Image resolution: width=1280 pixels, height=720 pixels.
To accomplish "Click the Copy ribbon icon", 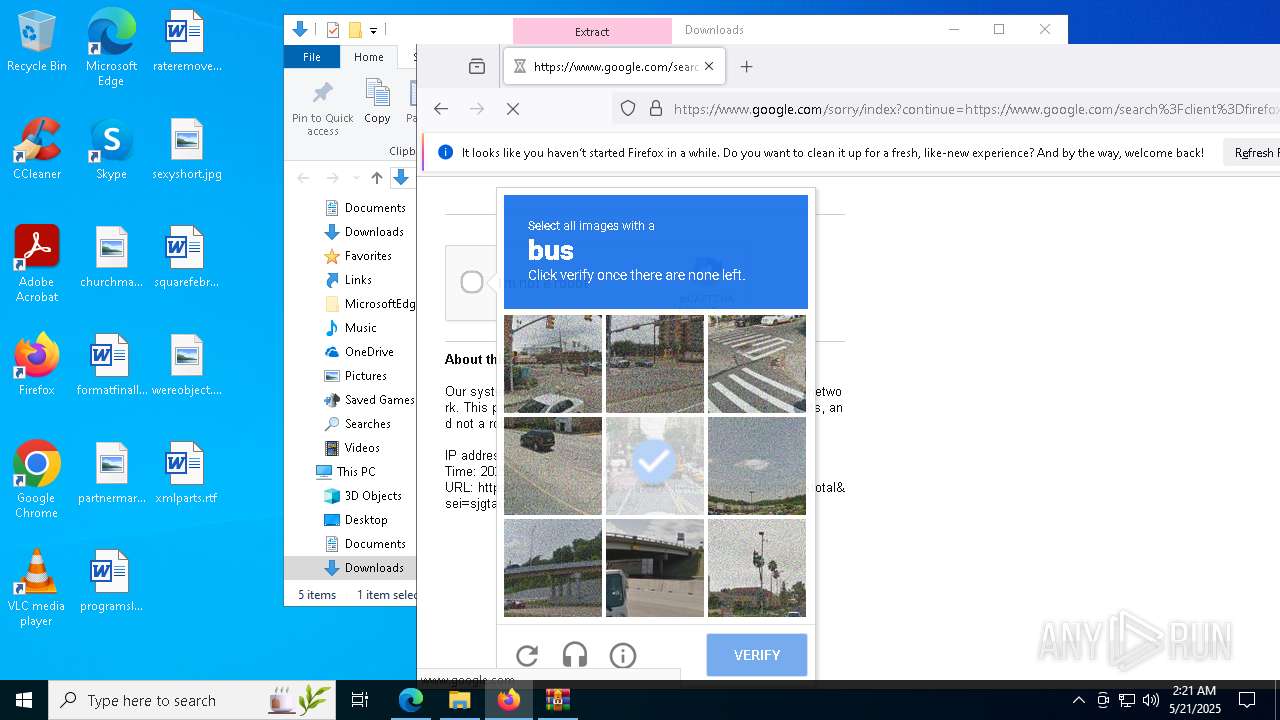I will [x=377, y=102].
